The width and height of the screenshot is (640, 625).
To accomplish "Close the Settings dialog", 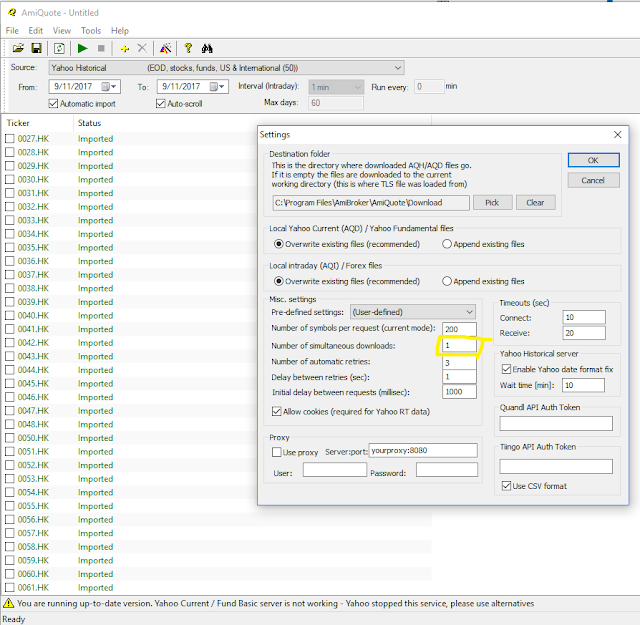I will click(x=618, y=135).
